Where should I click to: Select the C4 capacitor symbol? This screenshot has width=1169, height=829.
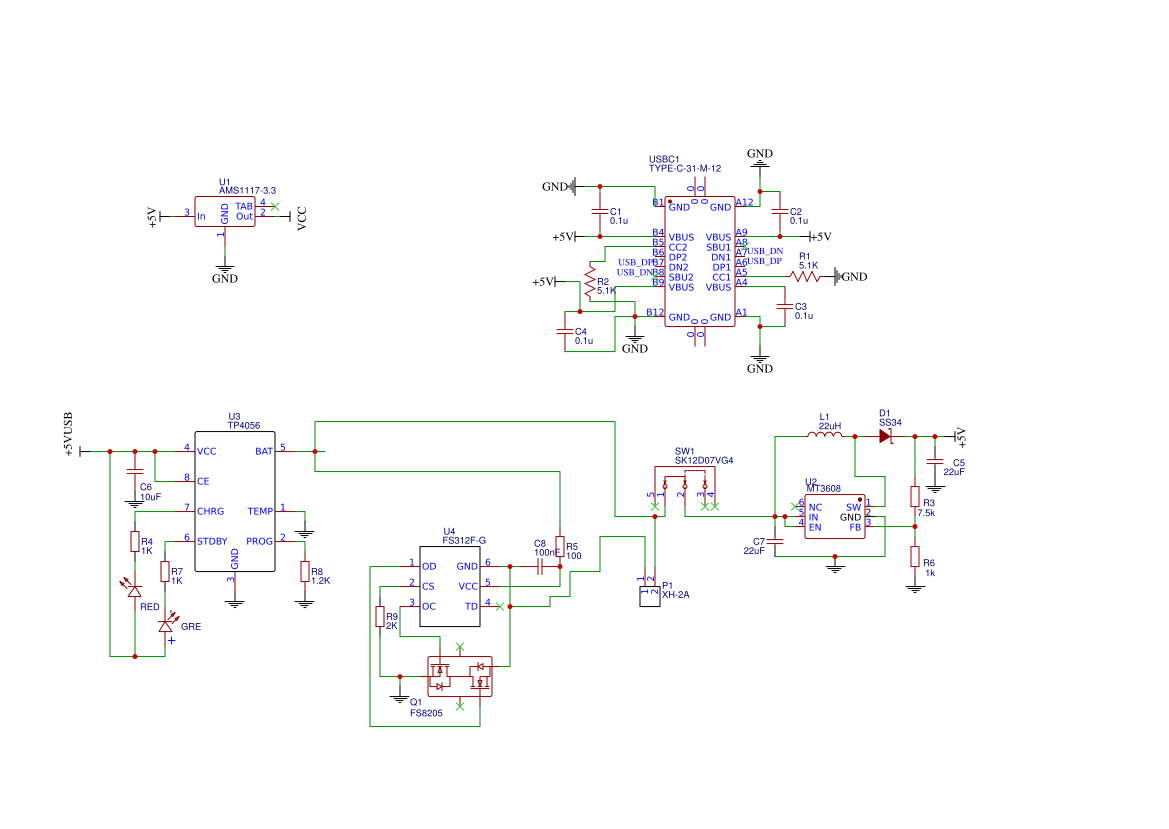(564, 330)
